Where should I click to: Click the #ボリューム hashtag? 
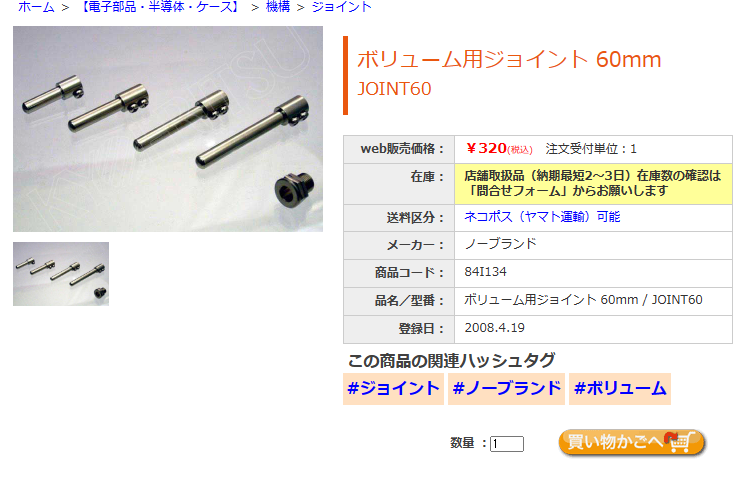[620, 388]
